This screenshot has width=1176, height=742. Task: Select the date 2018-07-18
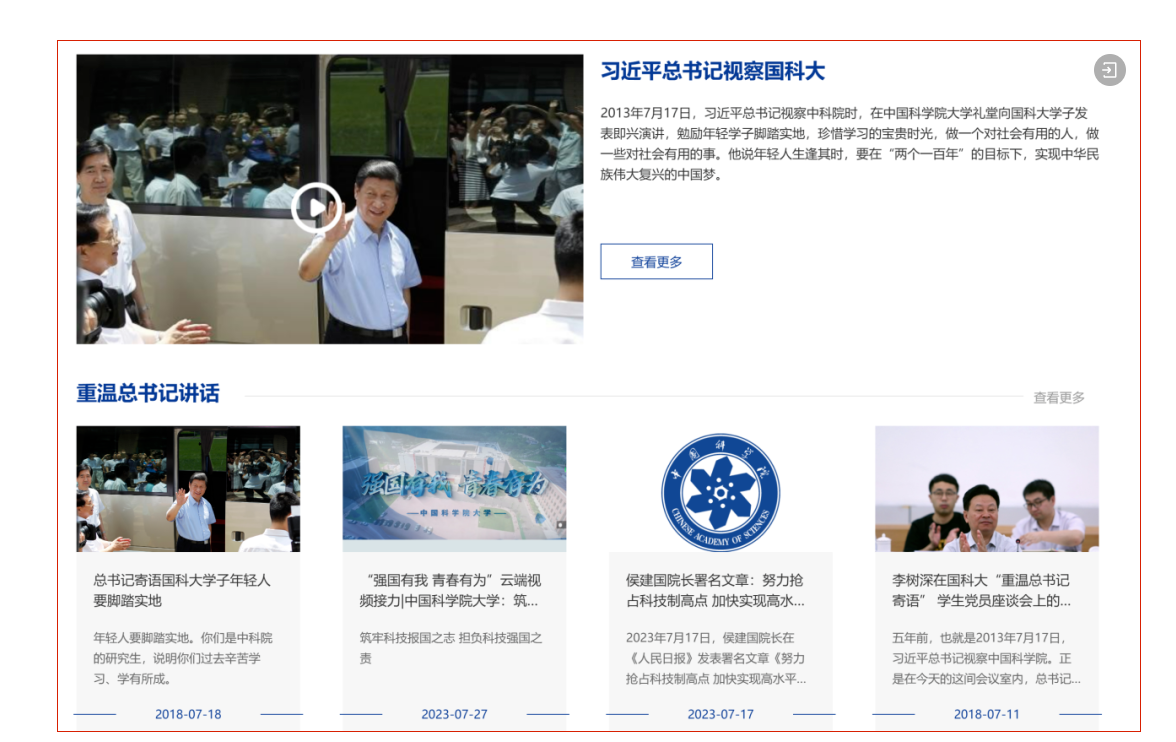tap(188, 714)
